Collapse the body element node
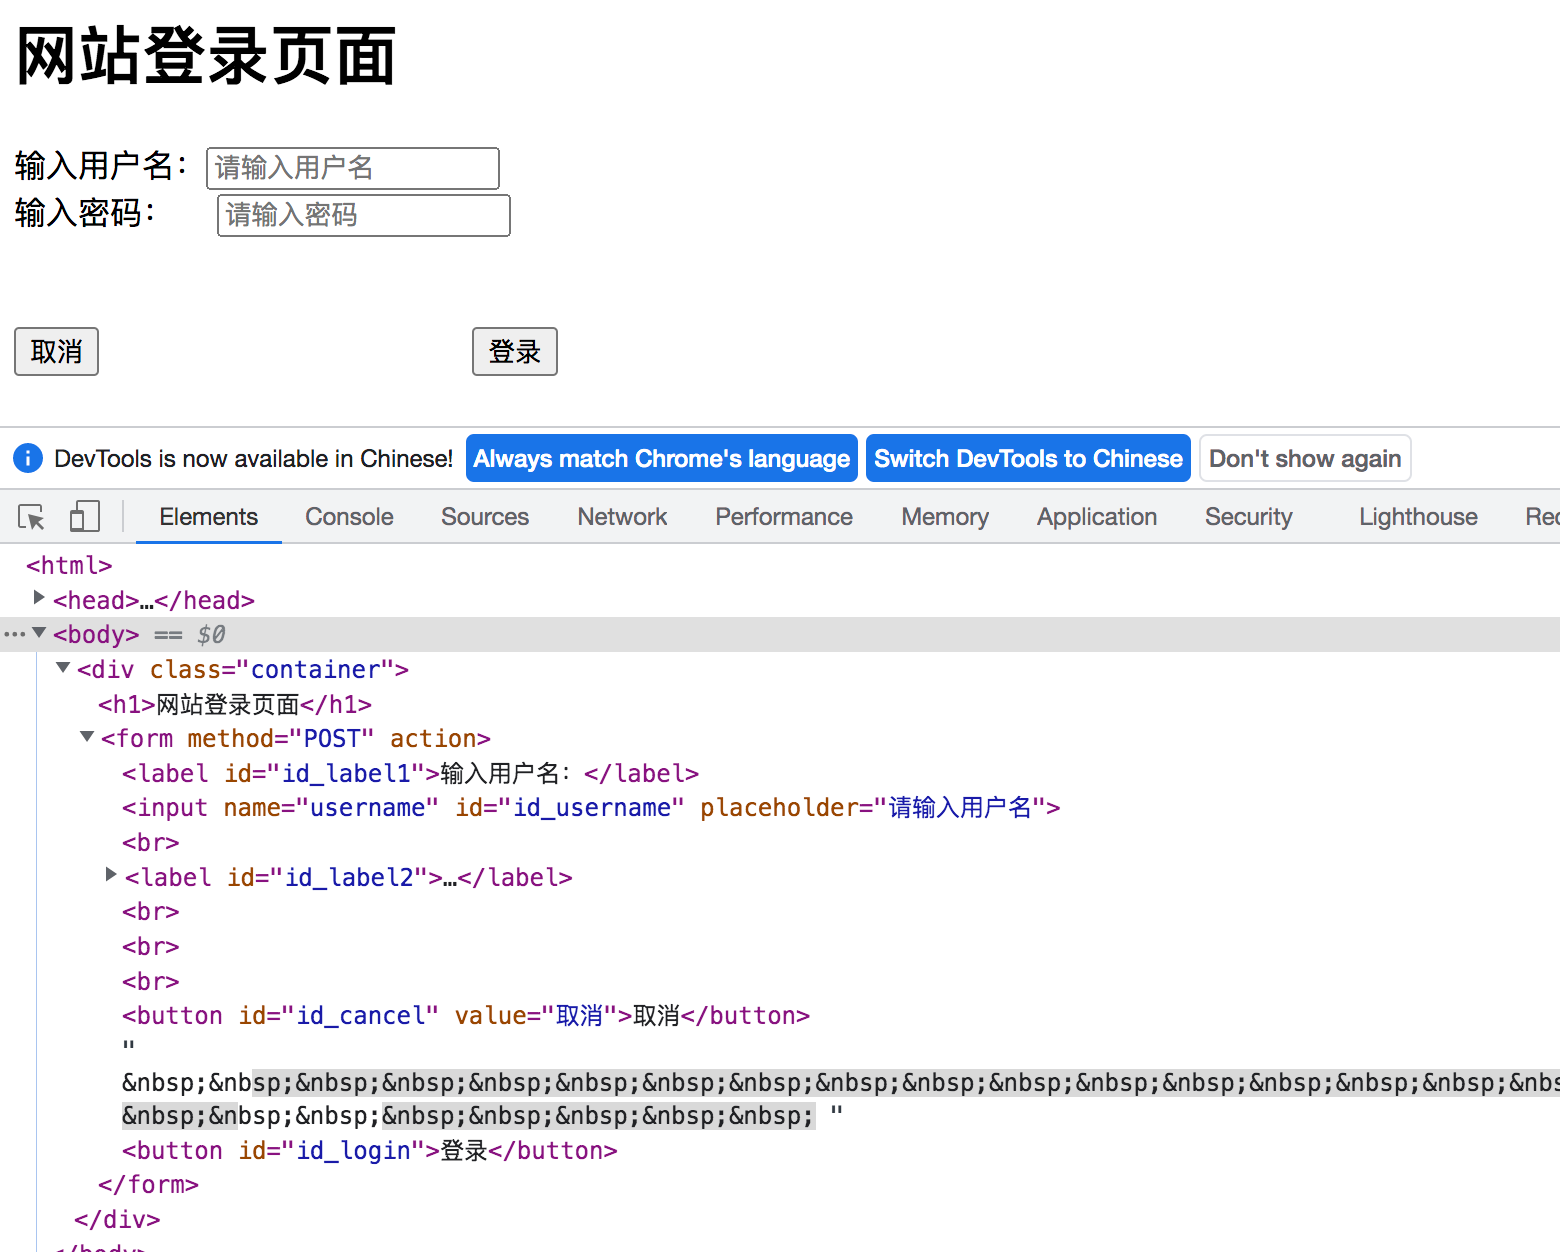The height and width of the screenshot is (1252, 1560). [39, 632]
